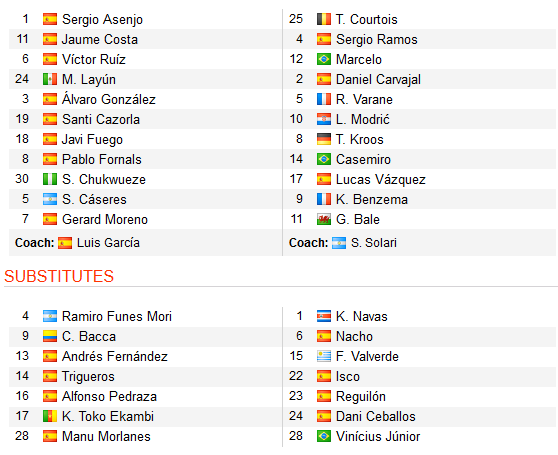Click the Cameroon flag next to K. Toko Ekambi
Screen dimensions: 558x455
click(x=50, y=416)
